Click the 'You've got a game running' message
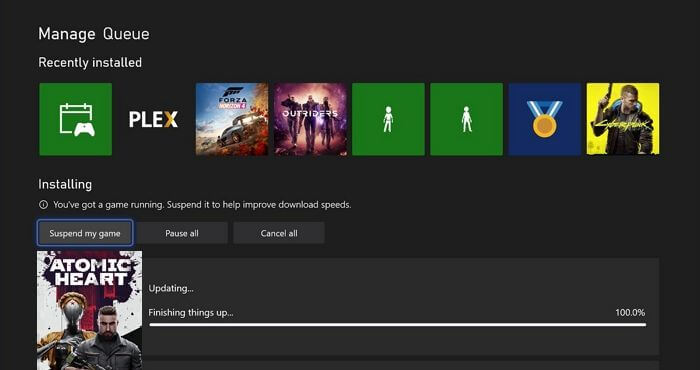The width and height of the screenshot is (700, 370). click(x=202, y=205)
